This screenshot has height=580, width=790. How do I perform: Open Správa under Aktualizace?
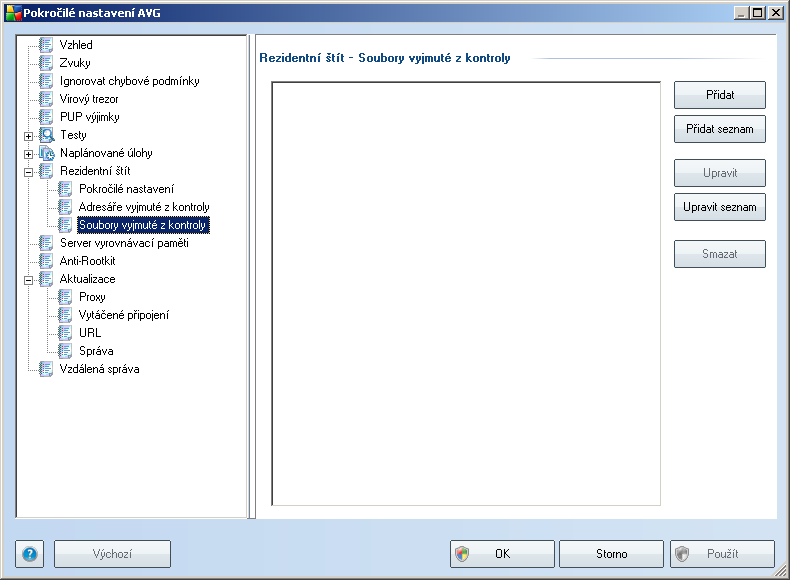(x=96, y=351)
